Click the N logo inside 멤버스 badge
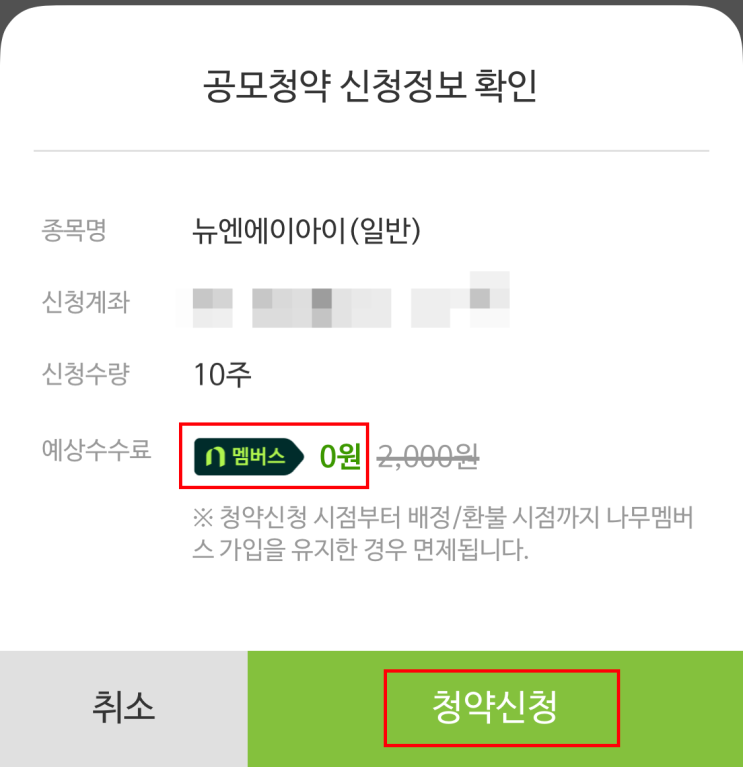Screen dimensions: 743x767 (x=215, y=457)
